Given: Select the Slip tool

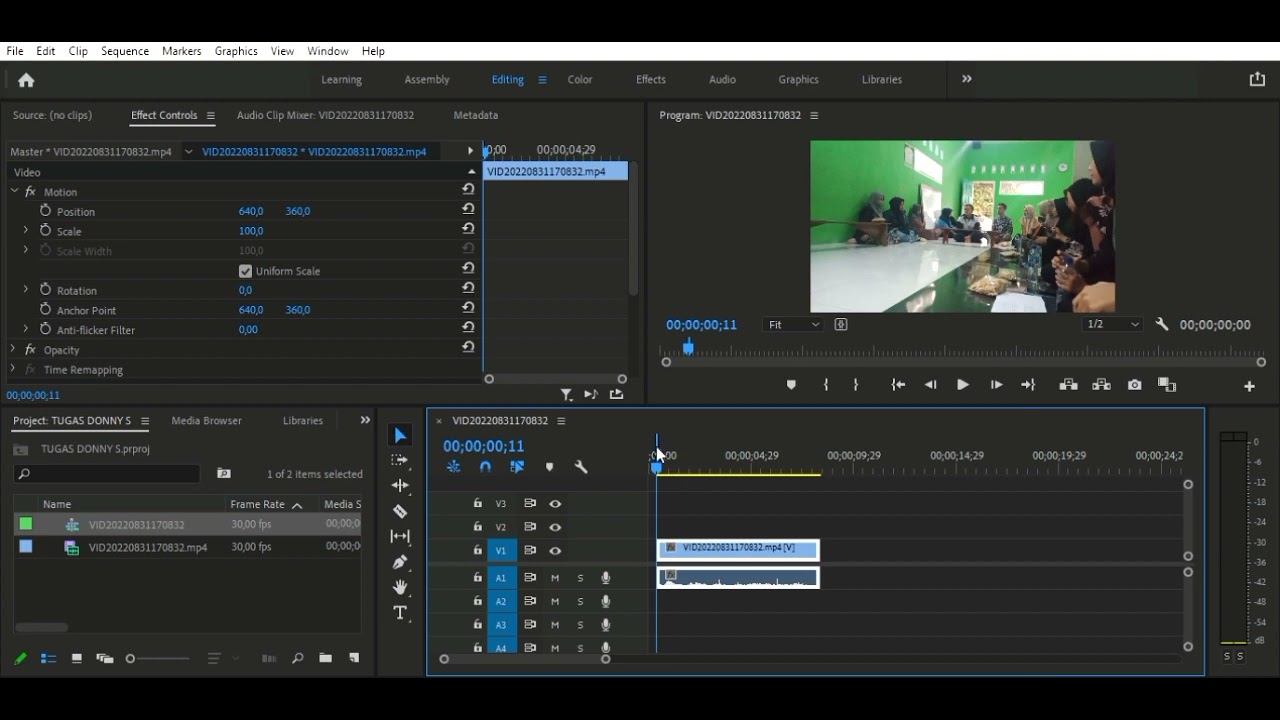Looking at the screenshot, I should coord(400,536).
